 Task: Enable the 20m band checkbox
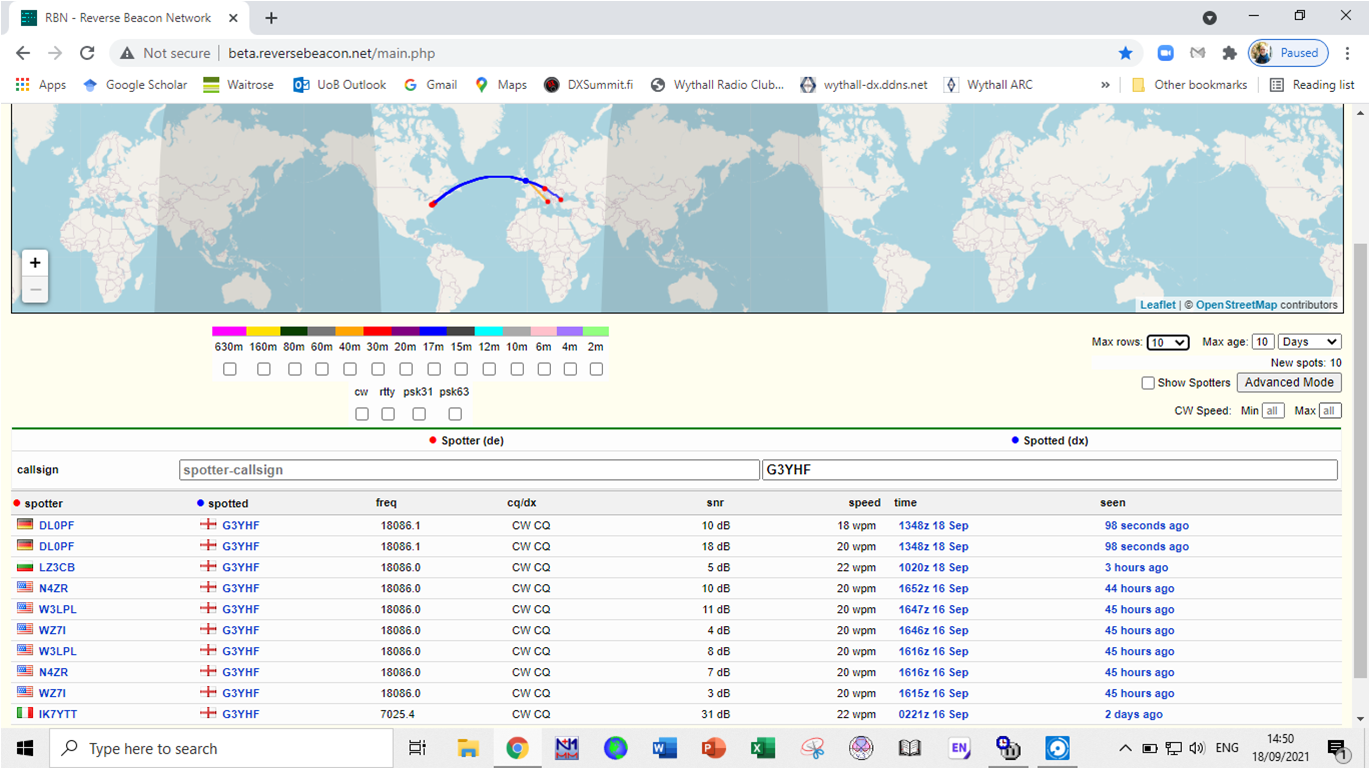click(x=406, y=369)
